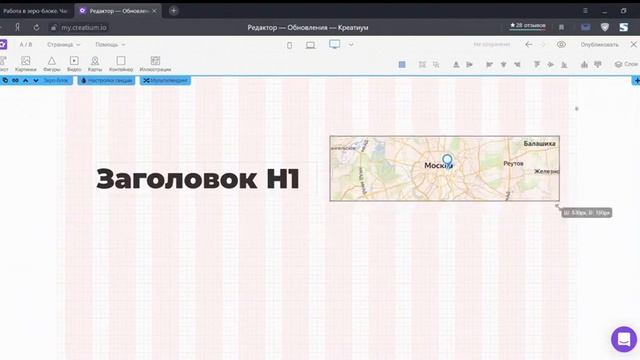Screen dimensions: 640x360
Task: Click the Yandex Я home icon
Action: [18, 27]
